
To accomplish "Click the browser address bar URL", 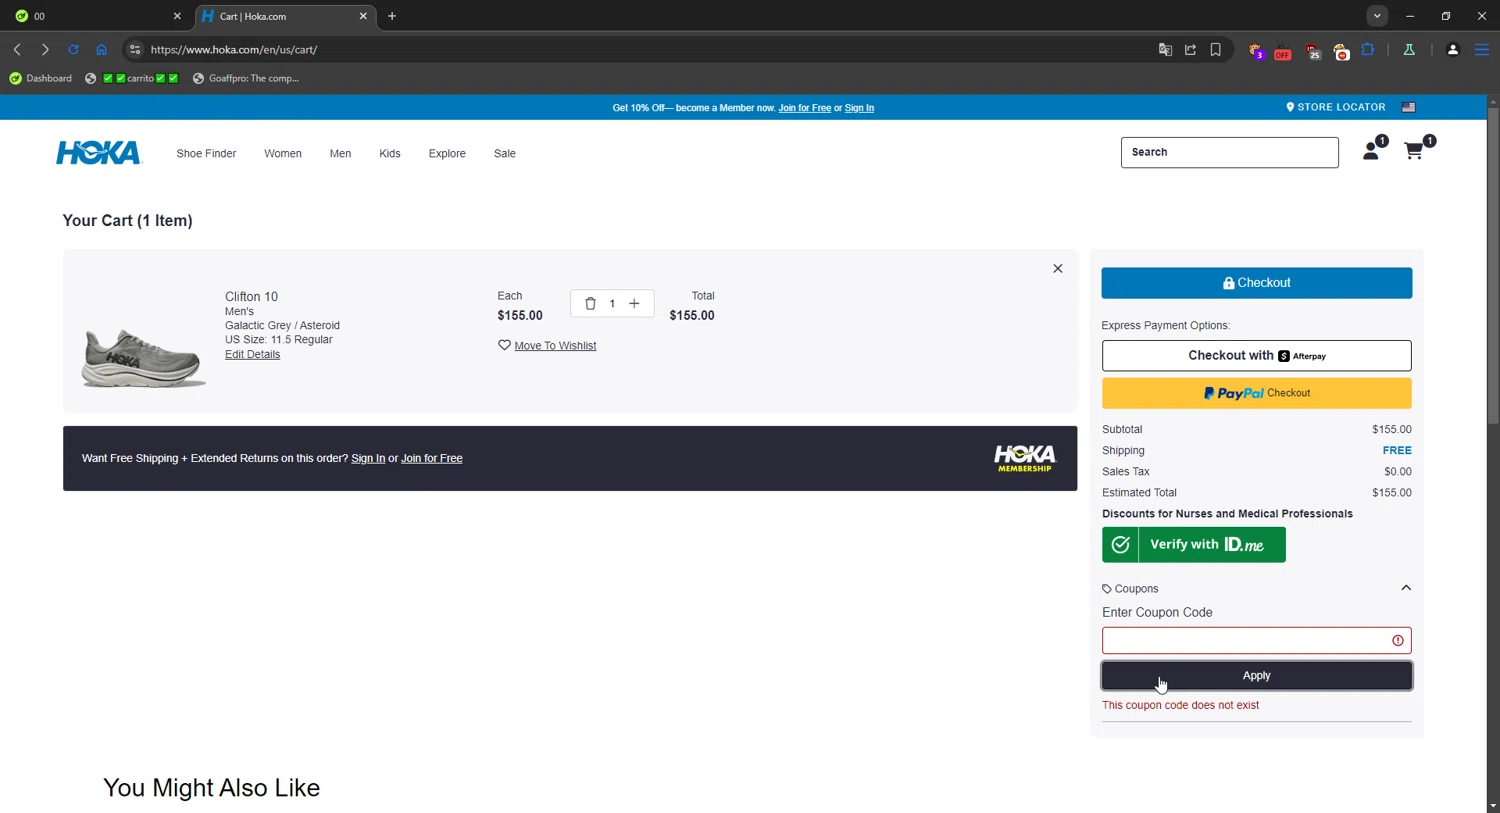I will [x=233, y=50].
